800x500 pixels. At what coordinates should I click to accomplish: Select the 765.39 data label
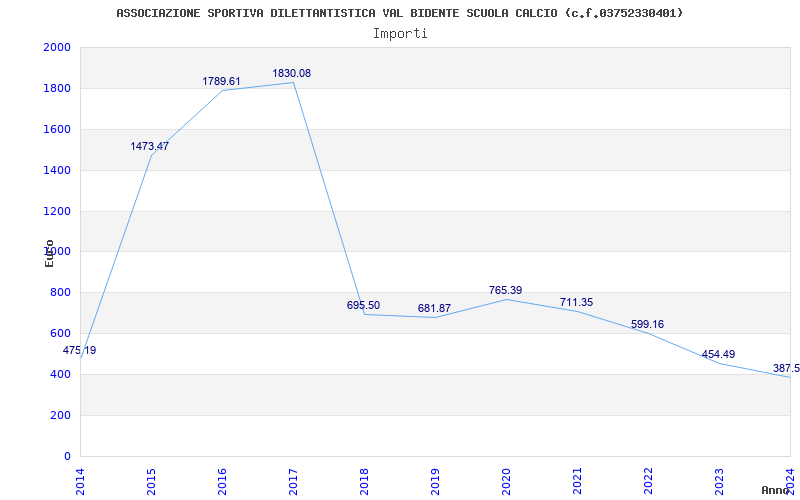505,291
